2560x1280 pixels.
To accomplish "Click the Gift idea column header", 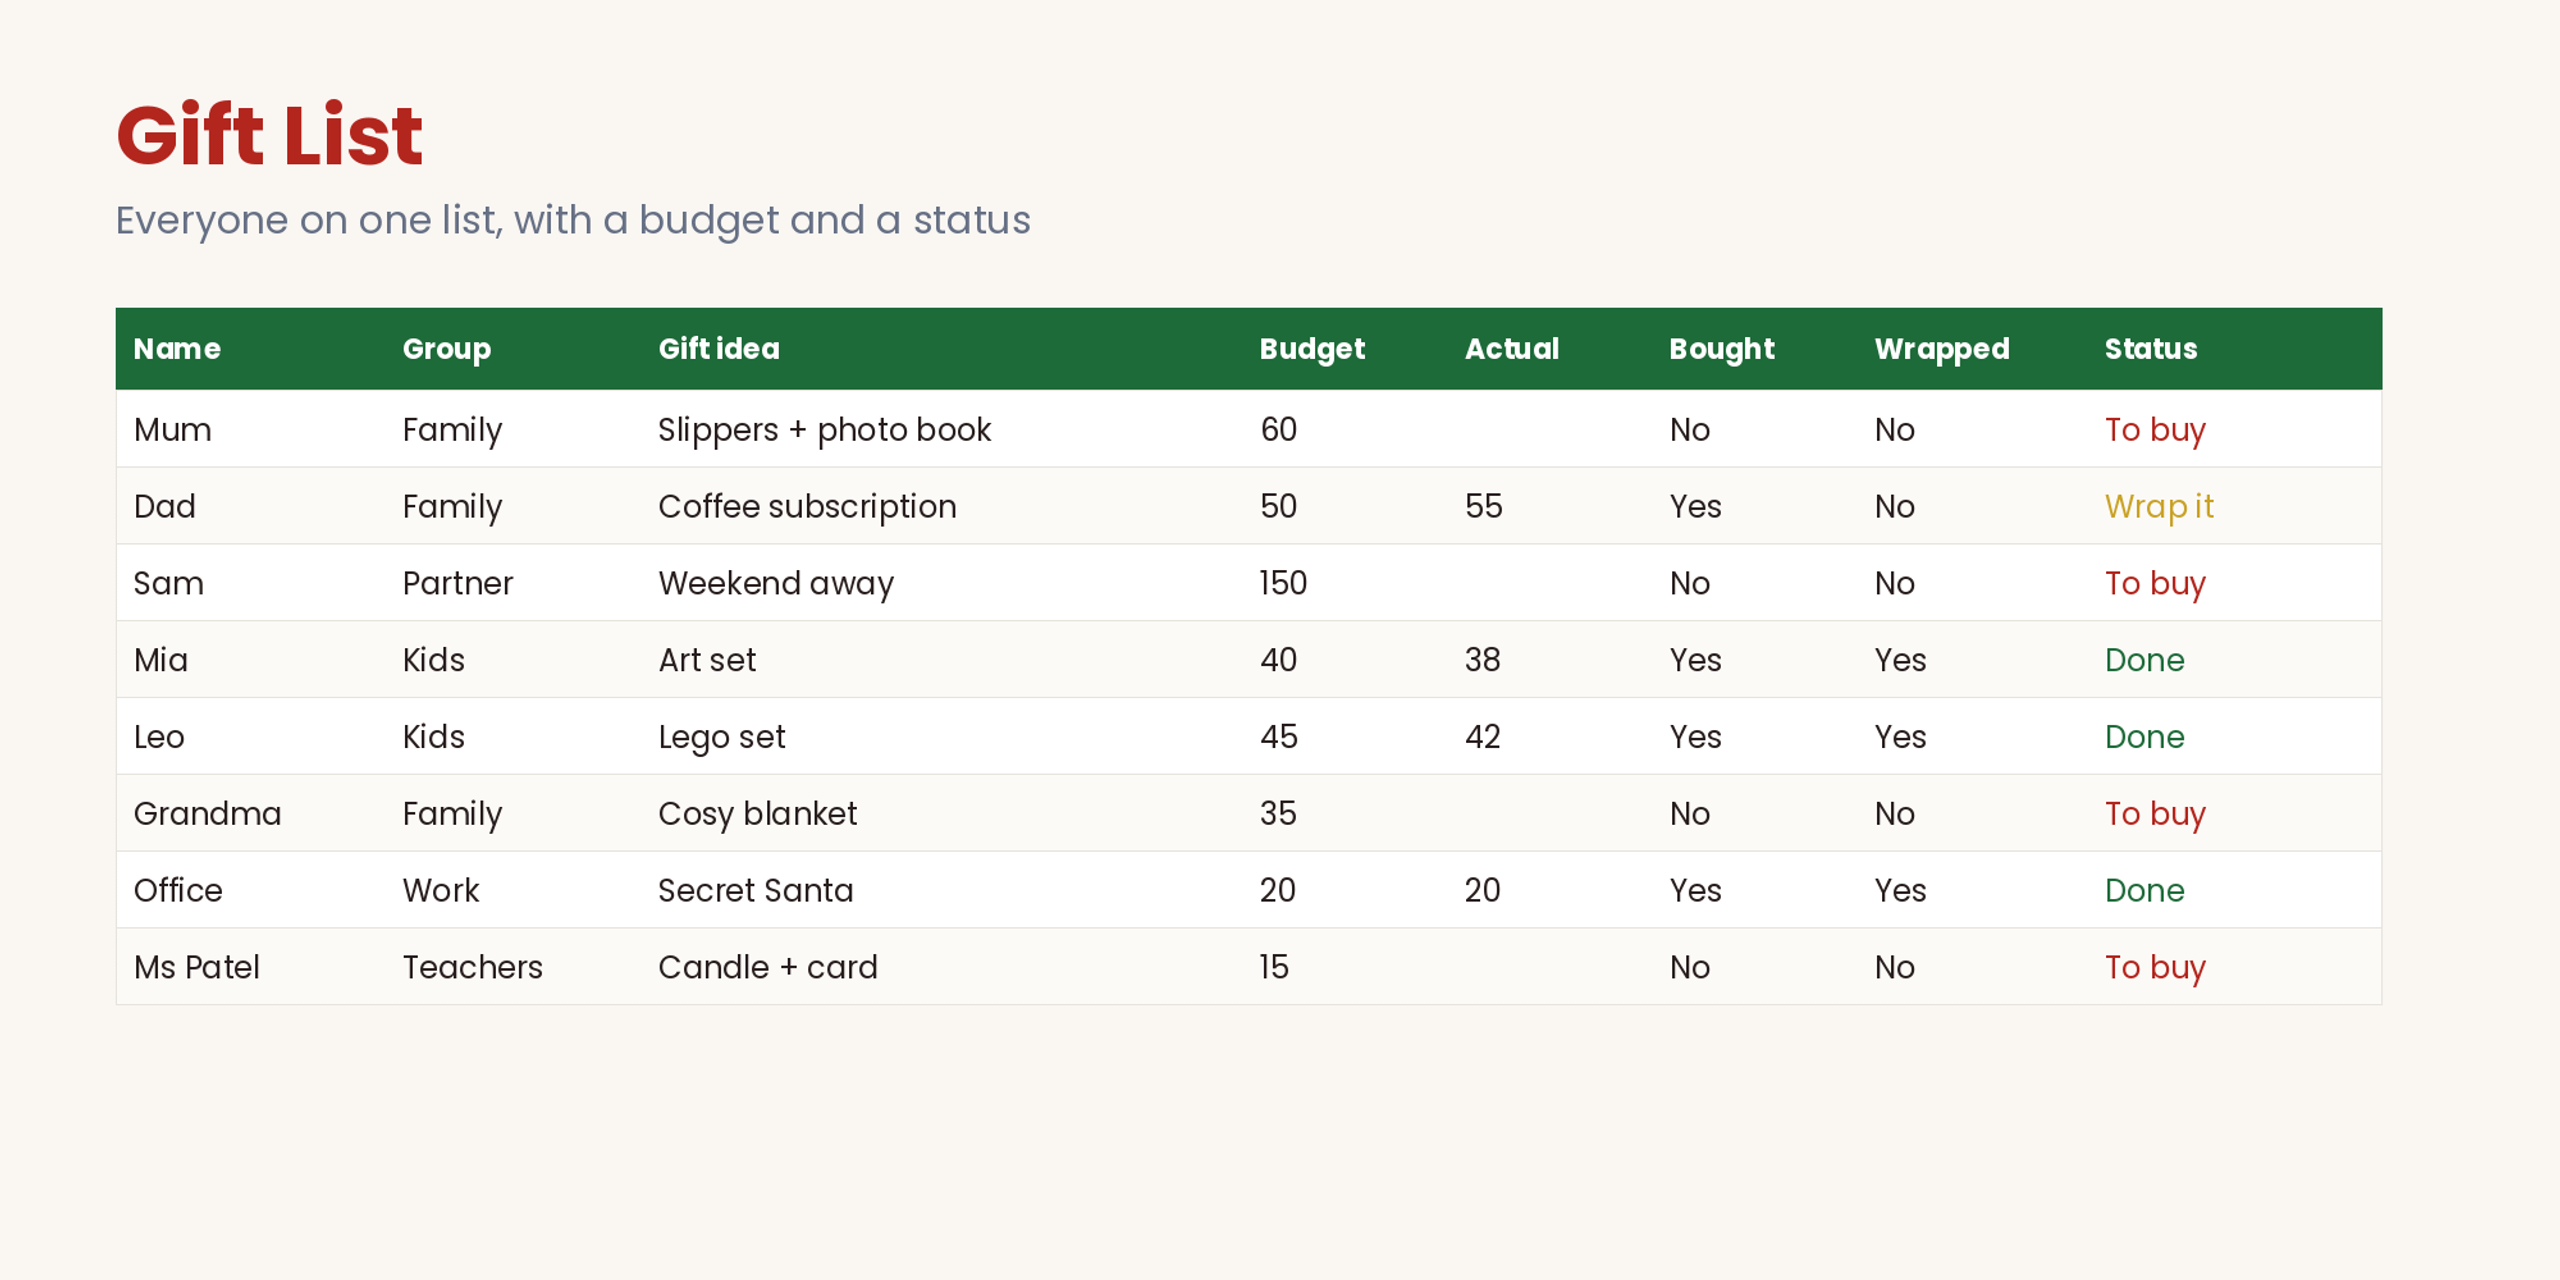I will [x=719, y=348].
